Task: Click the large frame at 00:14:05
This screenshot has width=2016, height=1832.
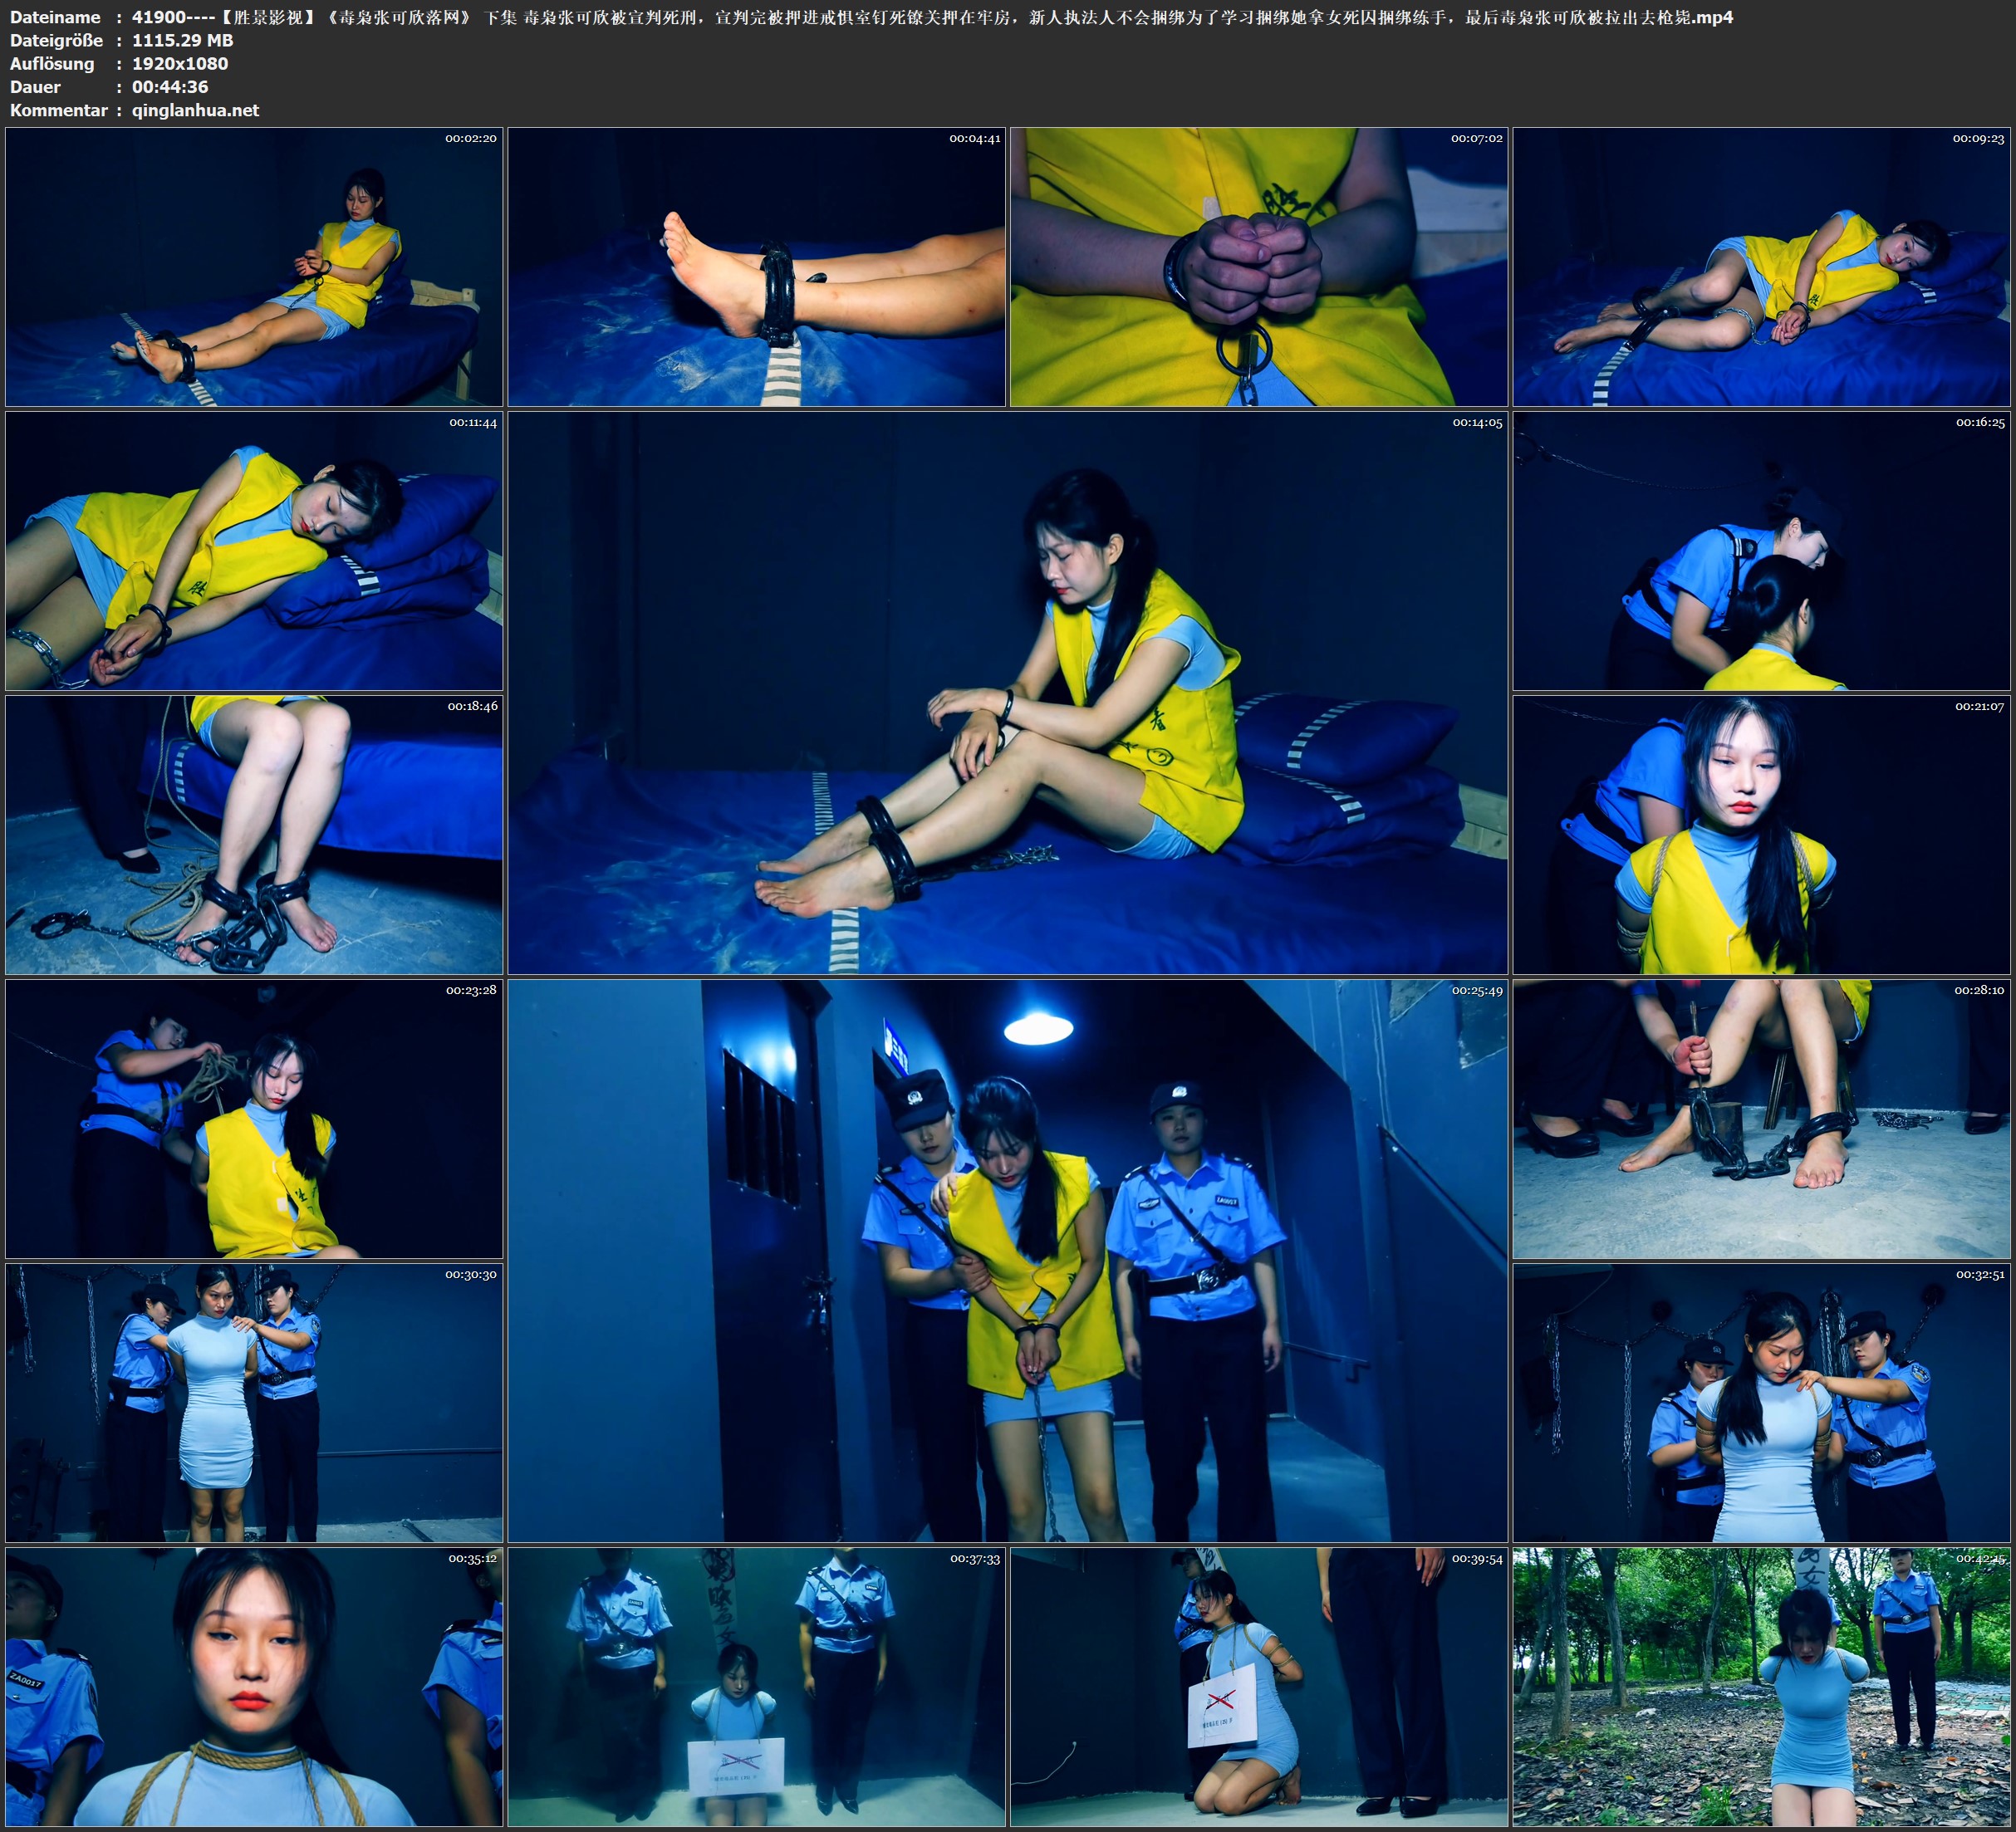Action: [x=1008, y=693]
